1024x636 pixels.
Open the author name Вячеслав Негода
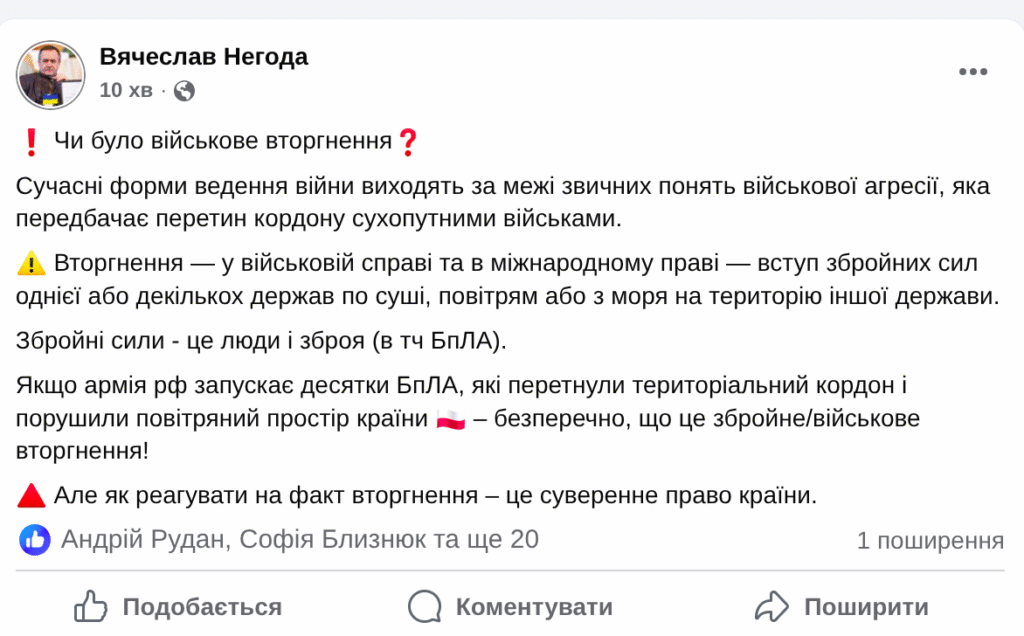coord(204,57)
